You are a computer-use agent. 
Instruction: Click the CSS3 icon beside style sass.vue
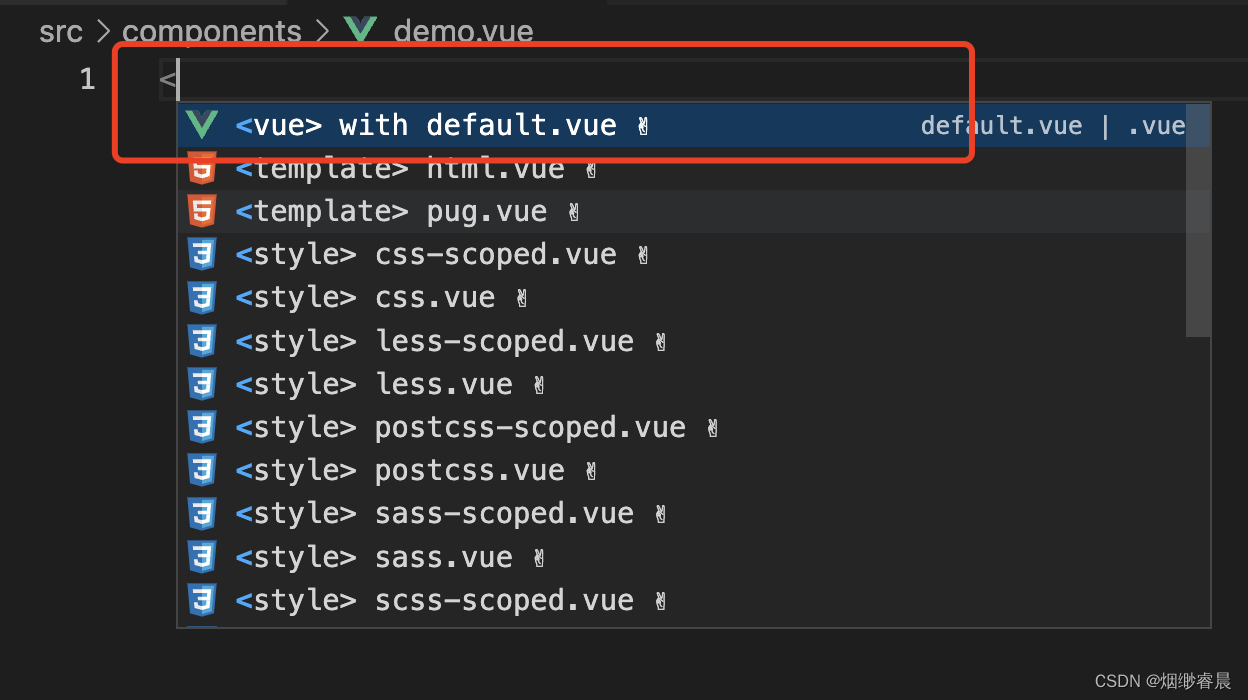click(x=202, y=556)
